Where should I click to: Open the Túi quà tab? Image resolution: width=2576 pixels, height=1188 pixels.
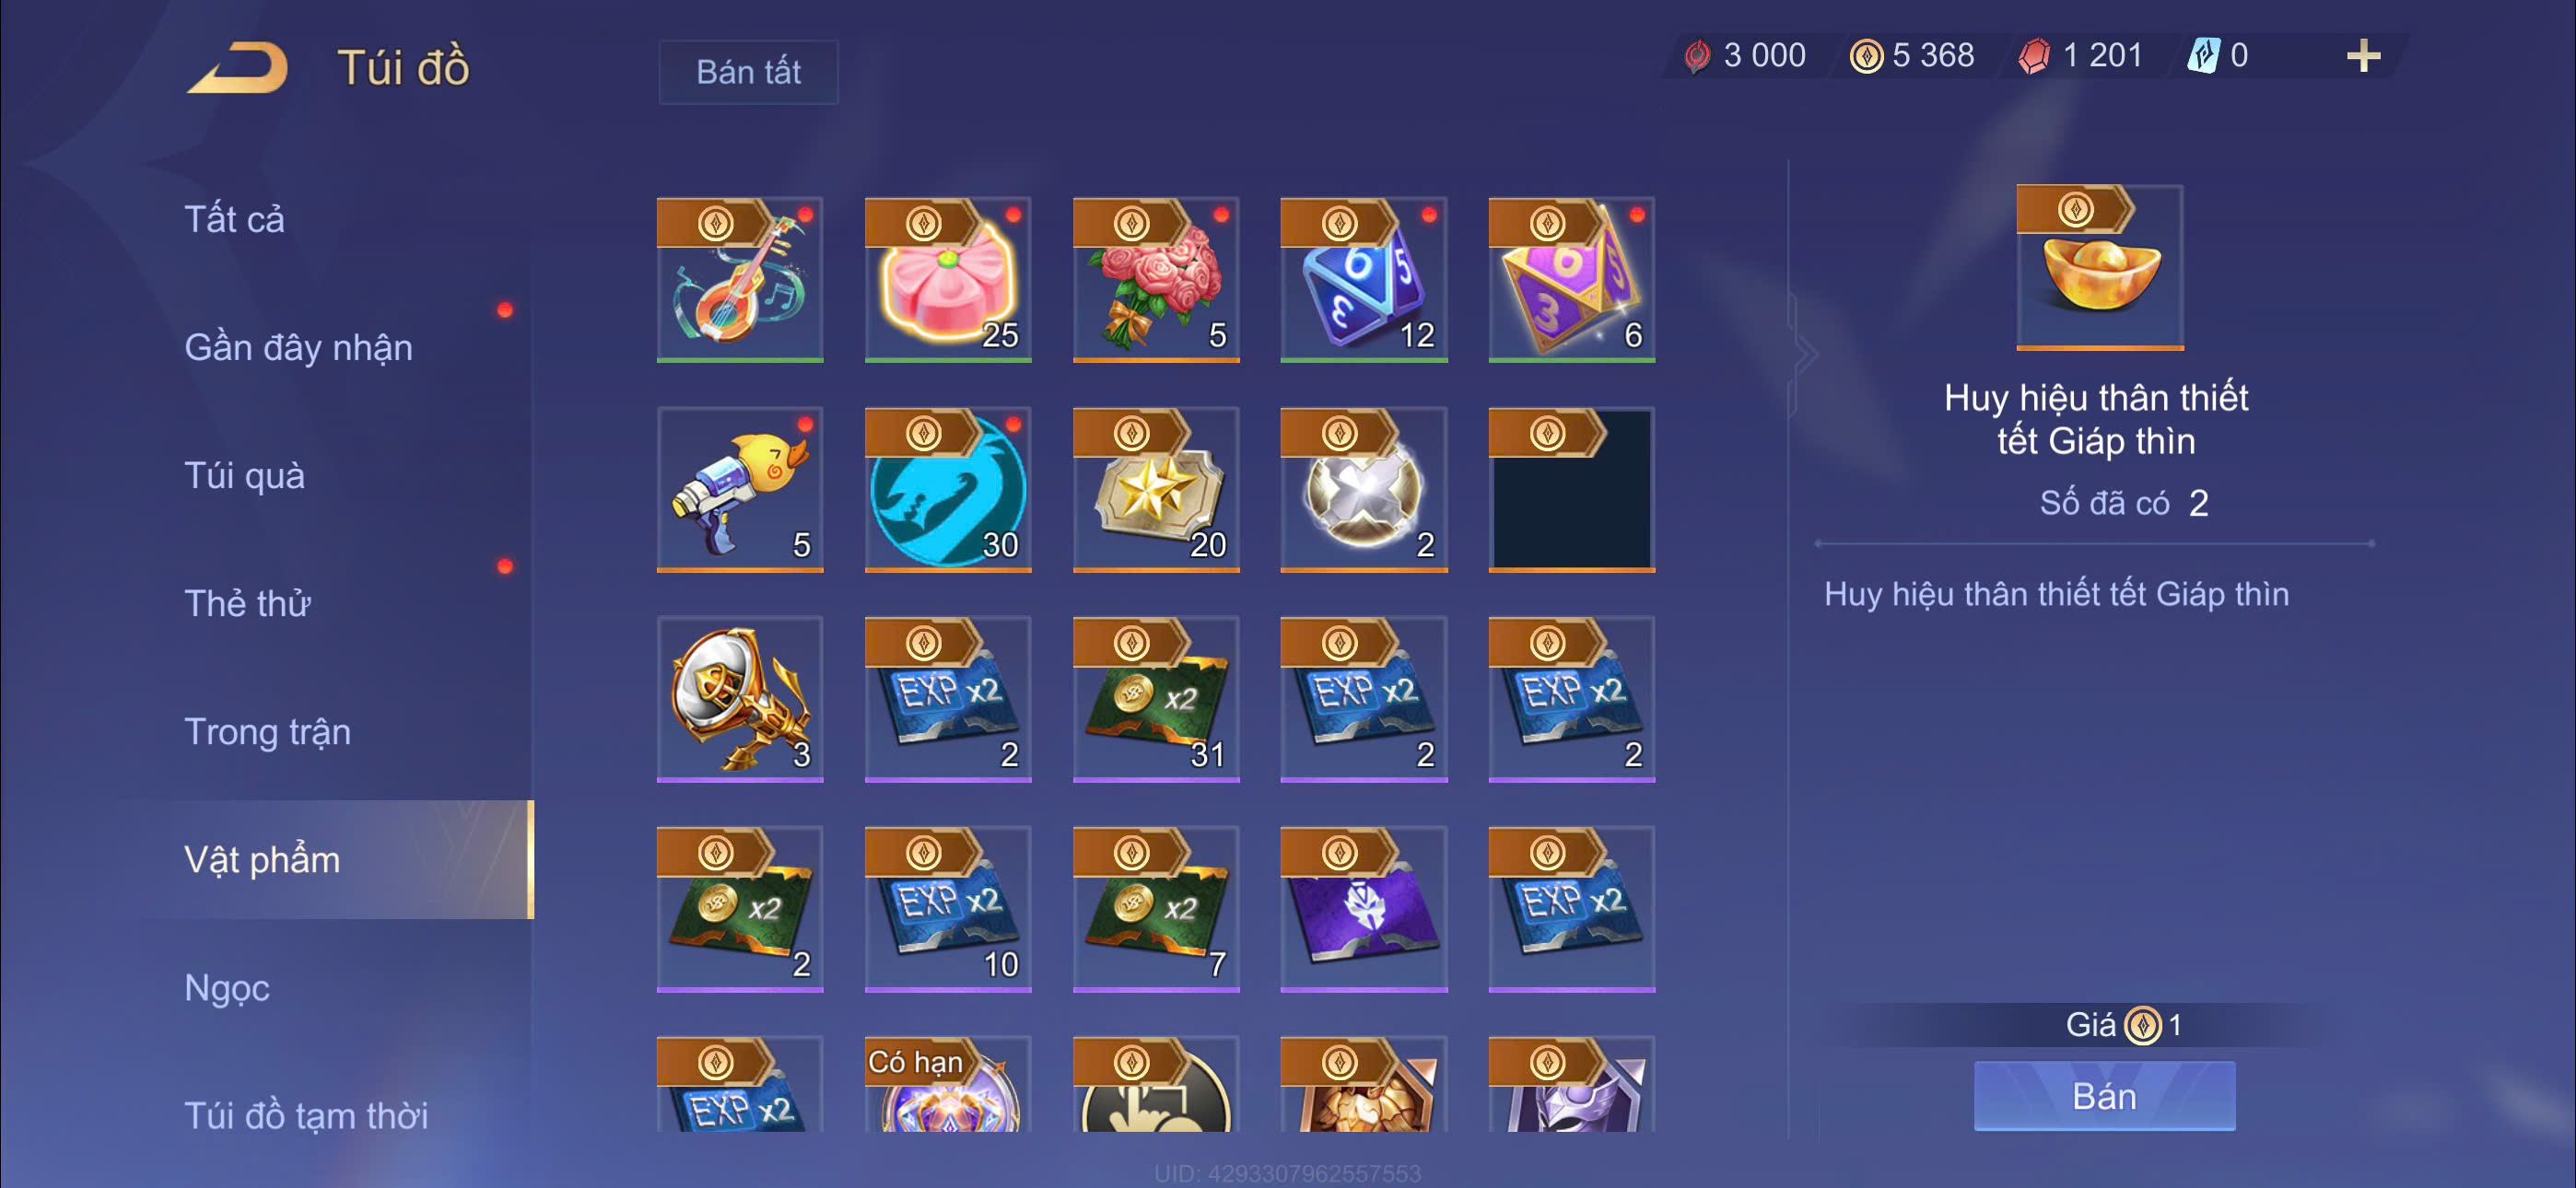[x=244, y=475]
